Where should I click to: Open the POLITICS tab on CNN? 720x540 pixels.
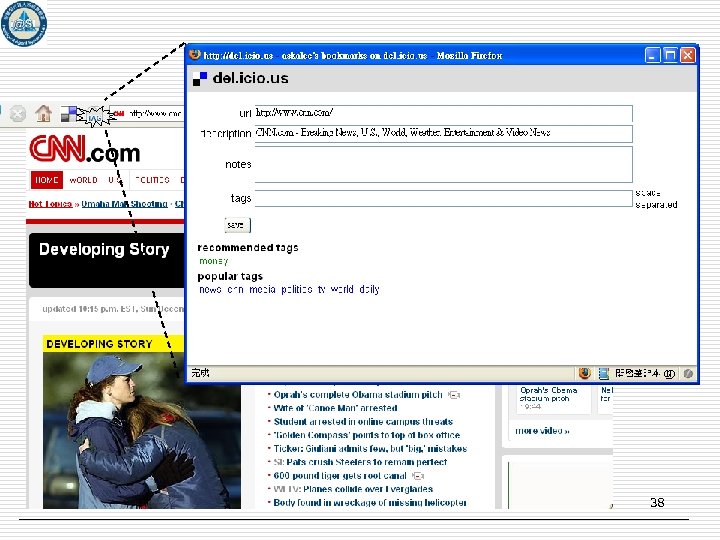pyautogui.click(x=152, y=180)
